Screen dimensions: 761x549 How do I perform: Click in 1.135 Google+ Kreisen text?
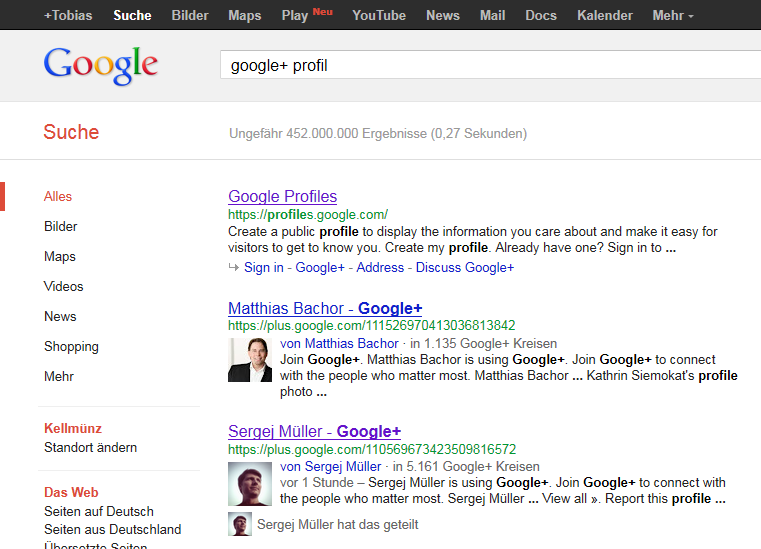pyautogui.click(x=483, y=344)
